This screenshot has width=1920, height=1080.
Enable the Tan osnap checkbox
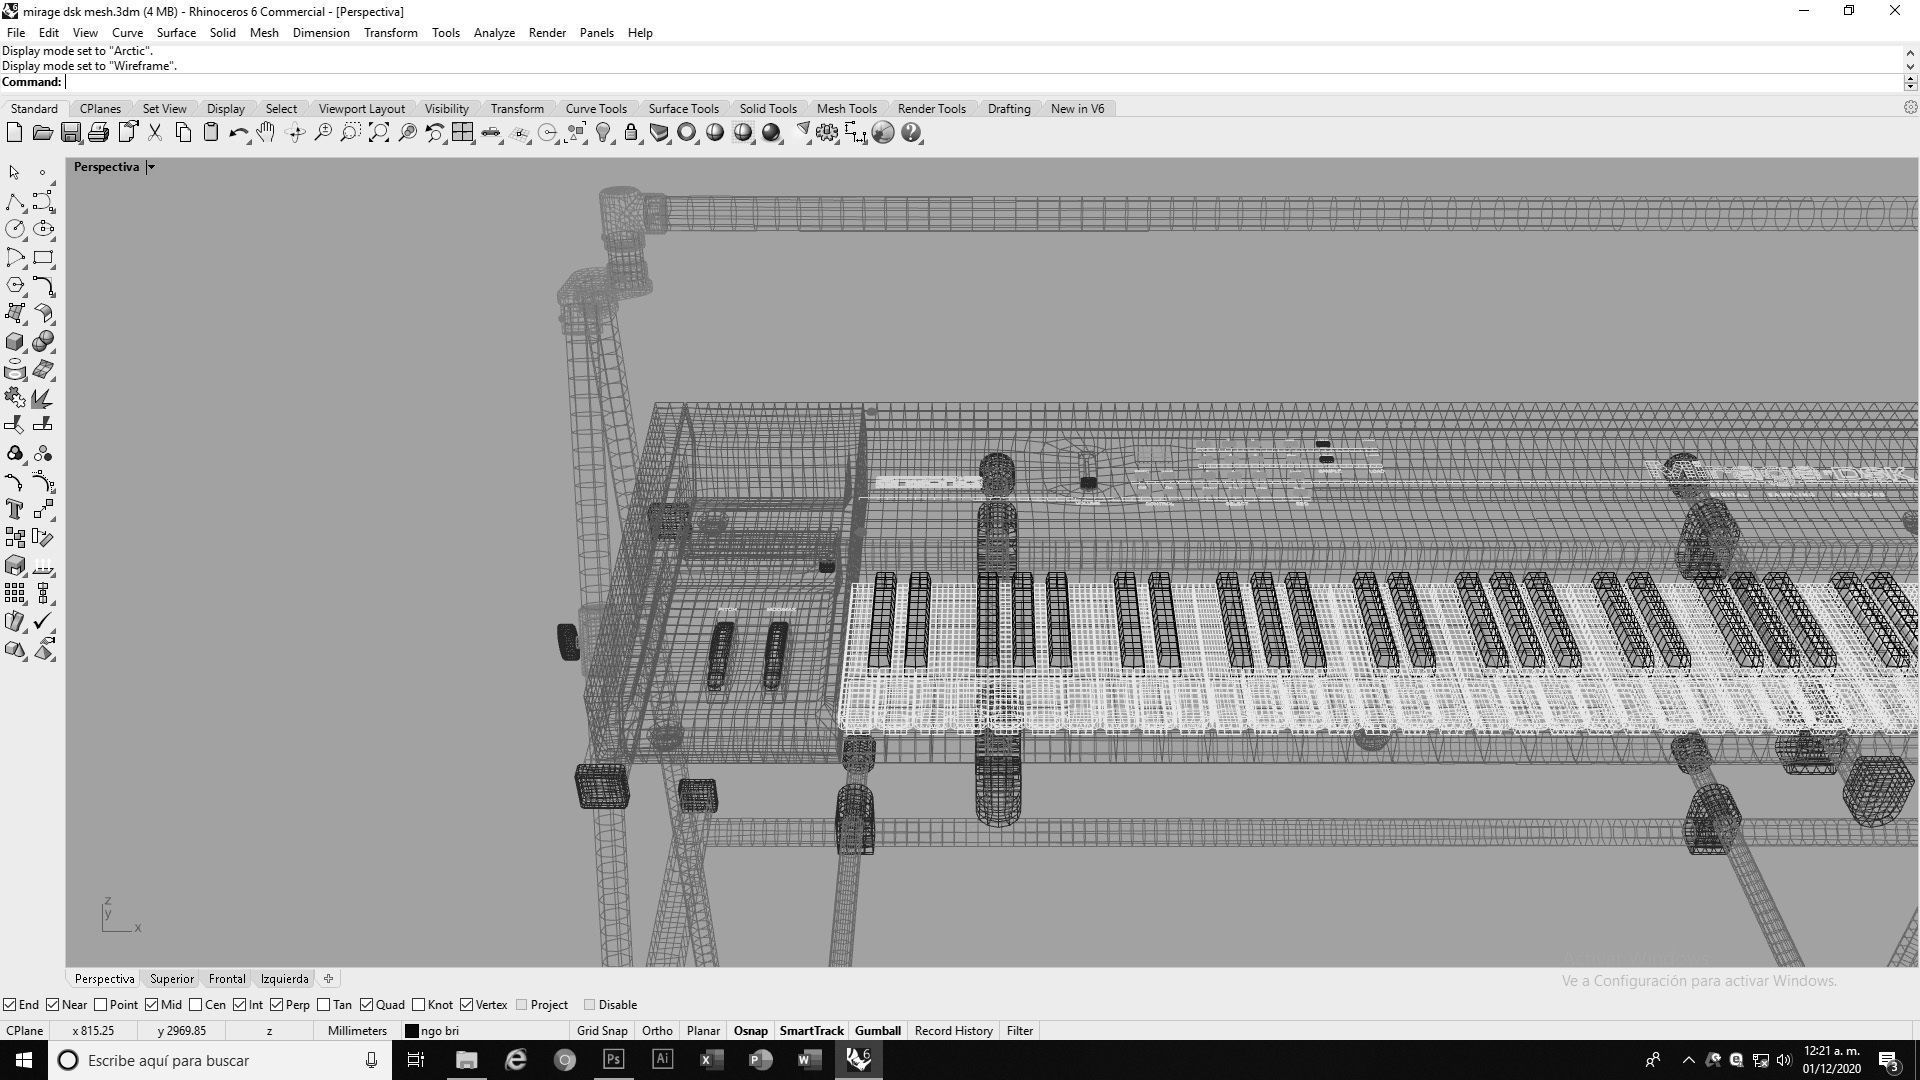pyautogui.click(x=324, y=1005)
